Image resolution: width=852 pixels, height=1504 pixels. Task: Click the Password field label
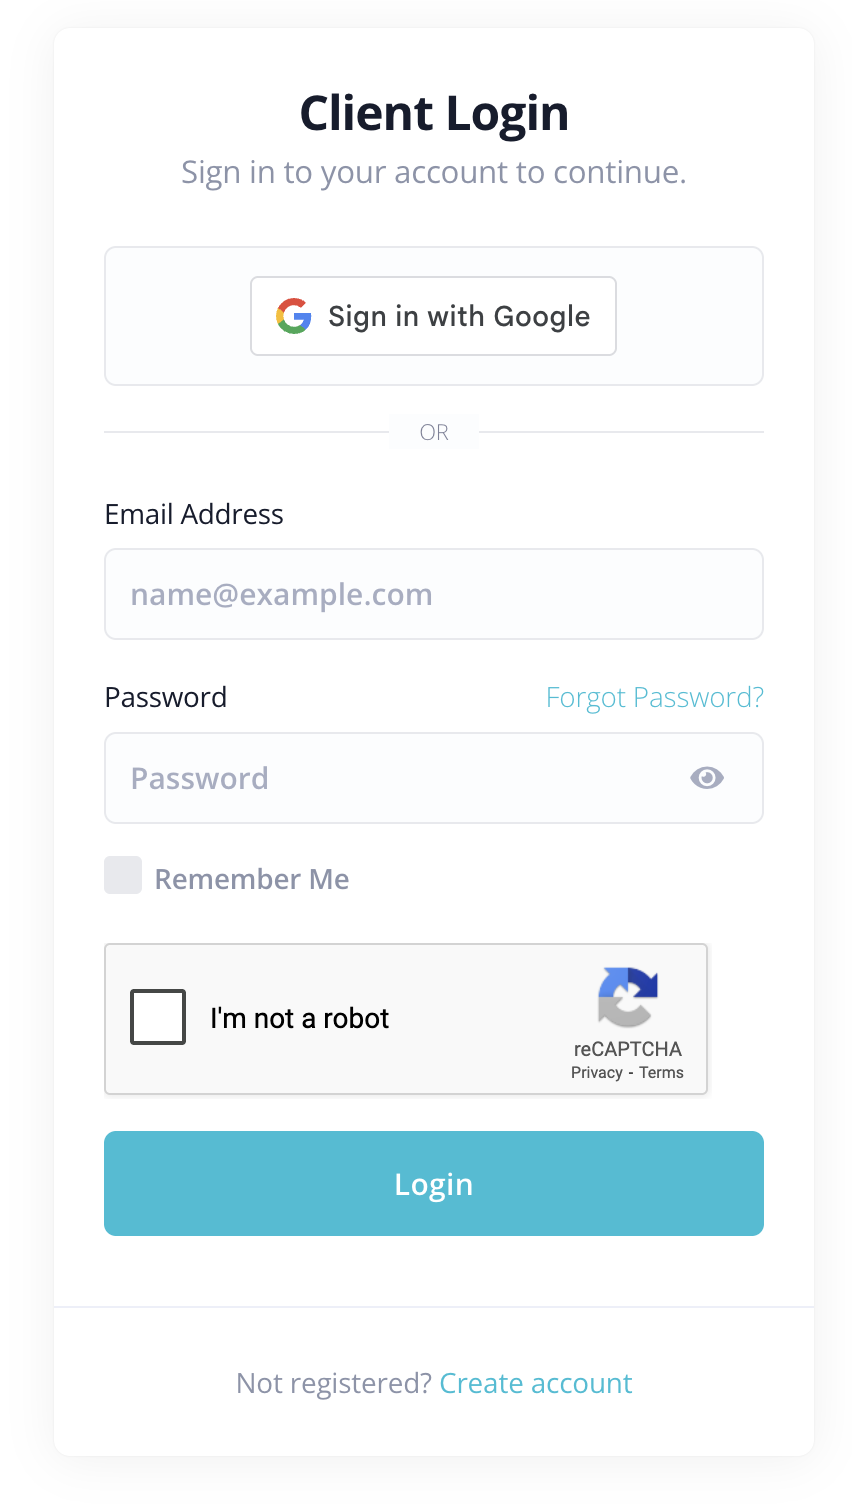[x=166, y=697]
